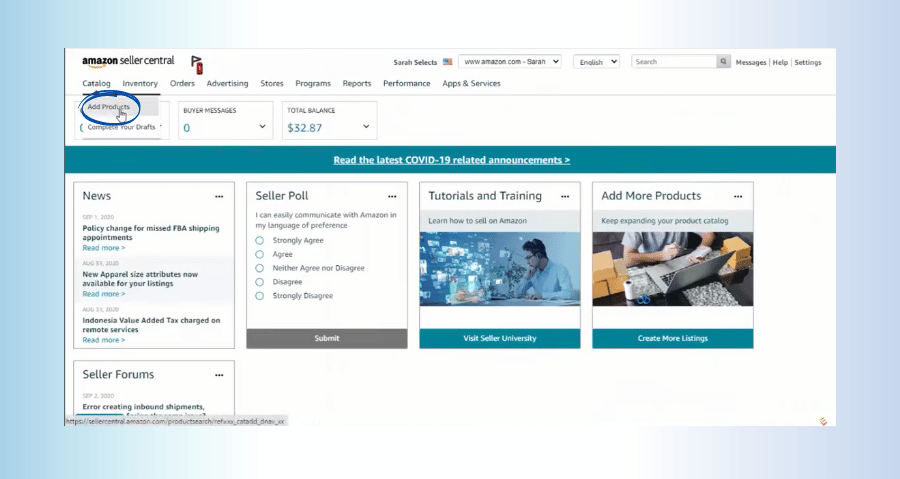Screen dimensions: 900x479
Task: Submit the Seller Poll answer
Action: coord(327,338)
